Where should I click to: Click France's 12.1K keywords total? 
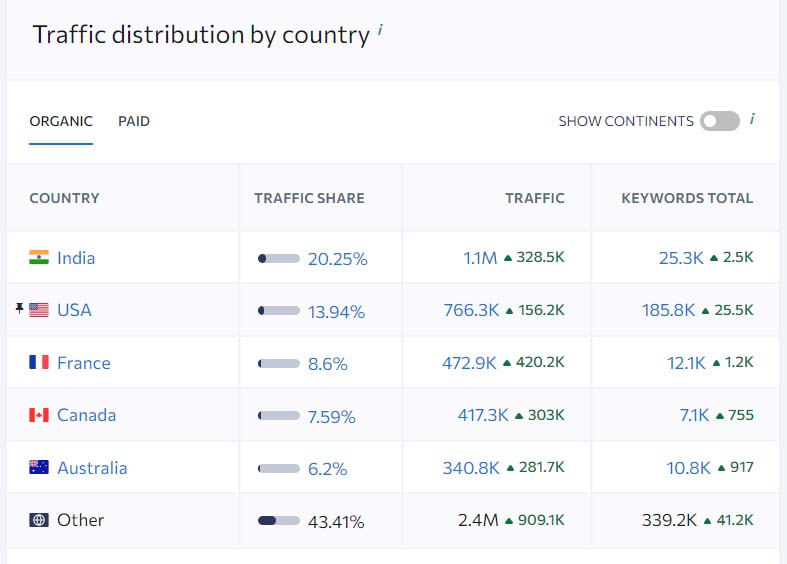point(687,363)
